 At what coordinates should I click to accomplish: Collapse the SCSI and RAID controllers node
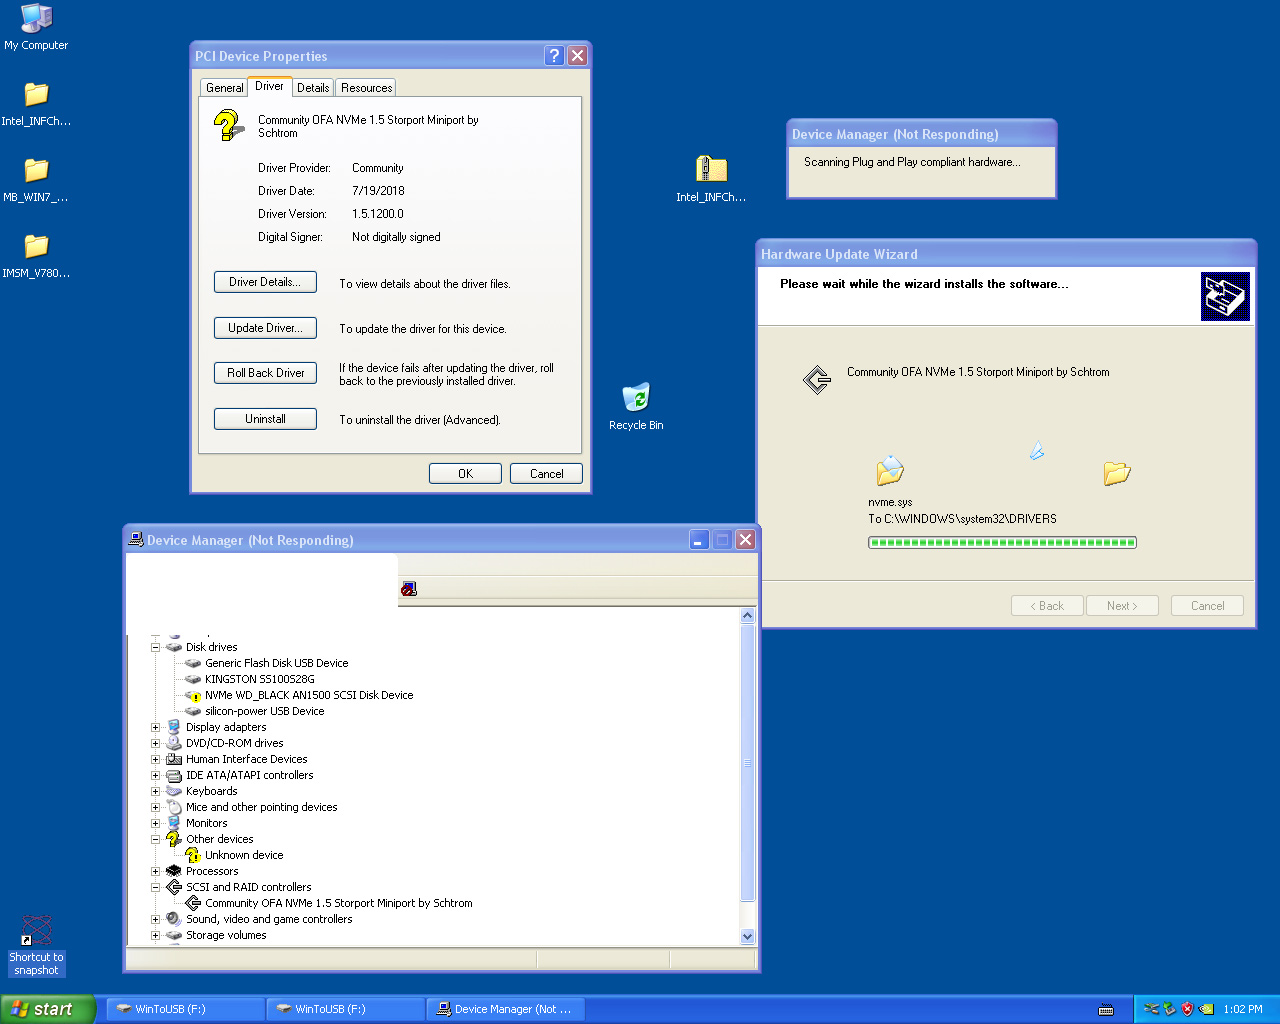point(155,887)
